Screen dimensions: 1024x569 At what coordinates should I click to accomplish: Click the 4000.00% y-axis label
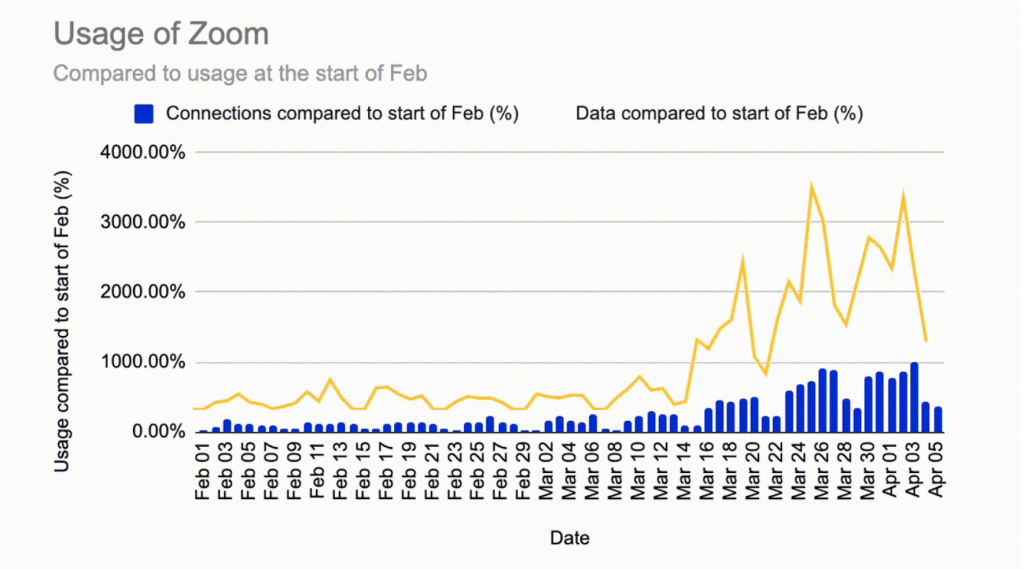(x=143, y=152)
